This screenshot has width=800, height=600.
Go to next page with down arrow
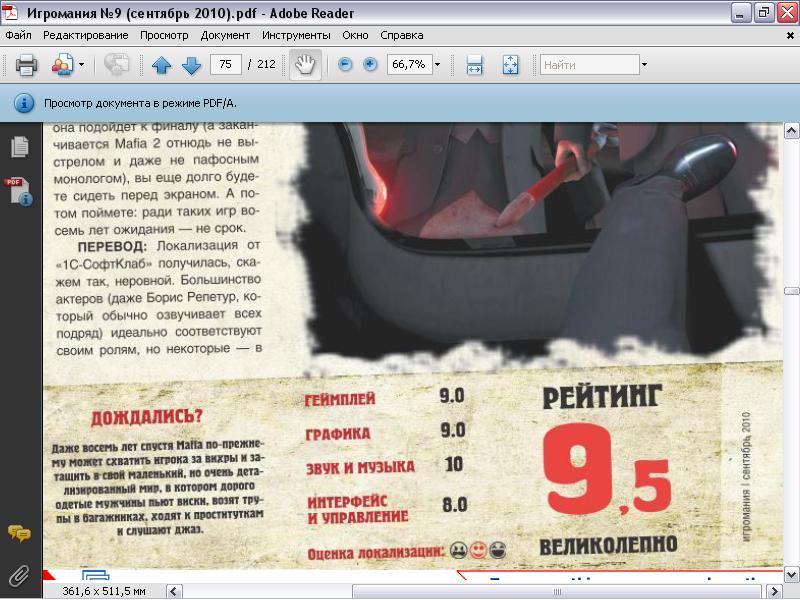click(191, 65)
